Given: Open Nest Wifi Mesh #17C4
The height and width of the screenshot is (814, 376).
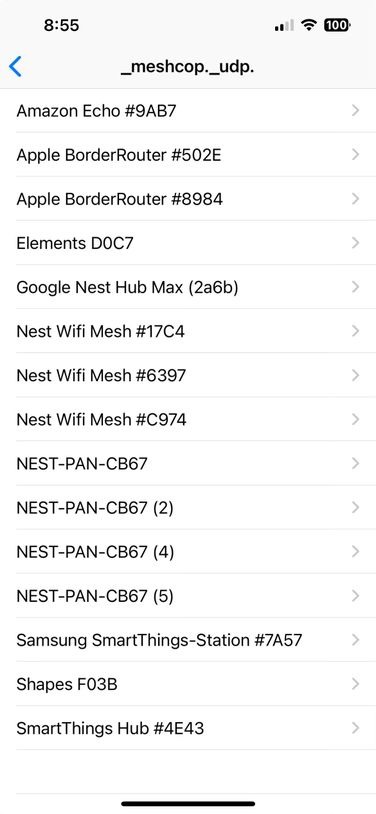Looking at the screenshot, I should (188, 331).
